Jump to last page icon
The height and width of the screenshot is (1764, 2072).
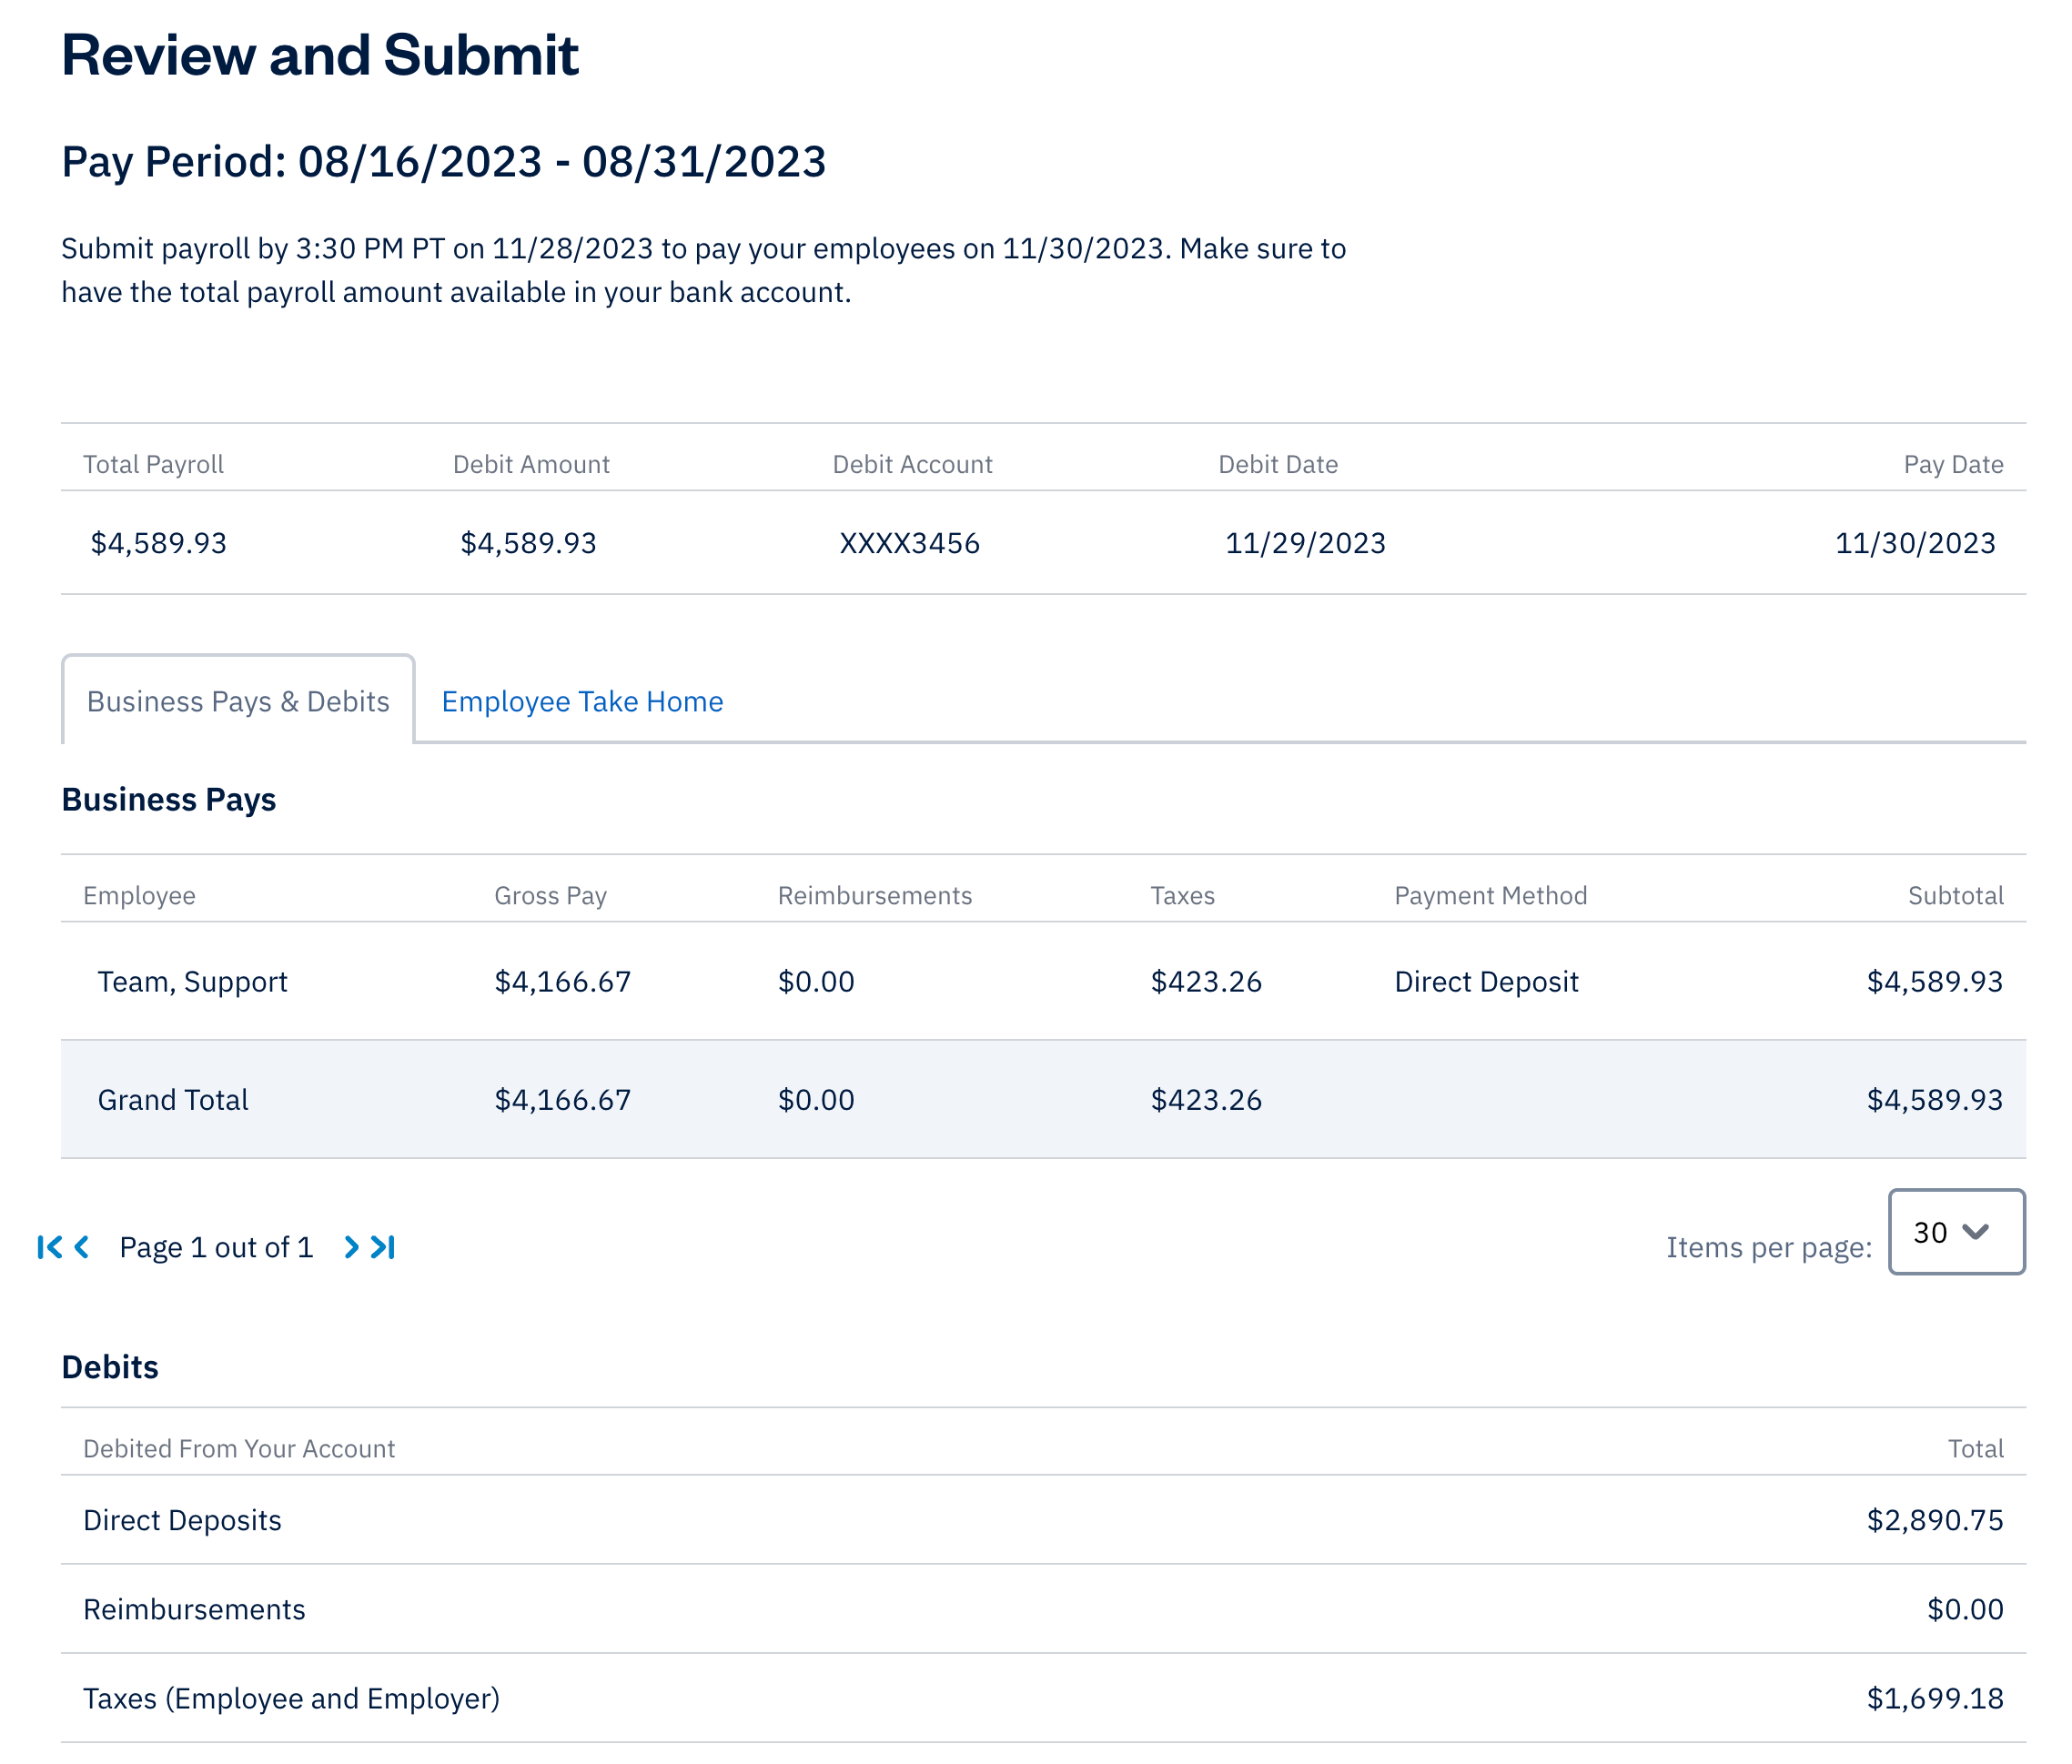pos(384,1247)
